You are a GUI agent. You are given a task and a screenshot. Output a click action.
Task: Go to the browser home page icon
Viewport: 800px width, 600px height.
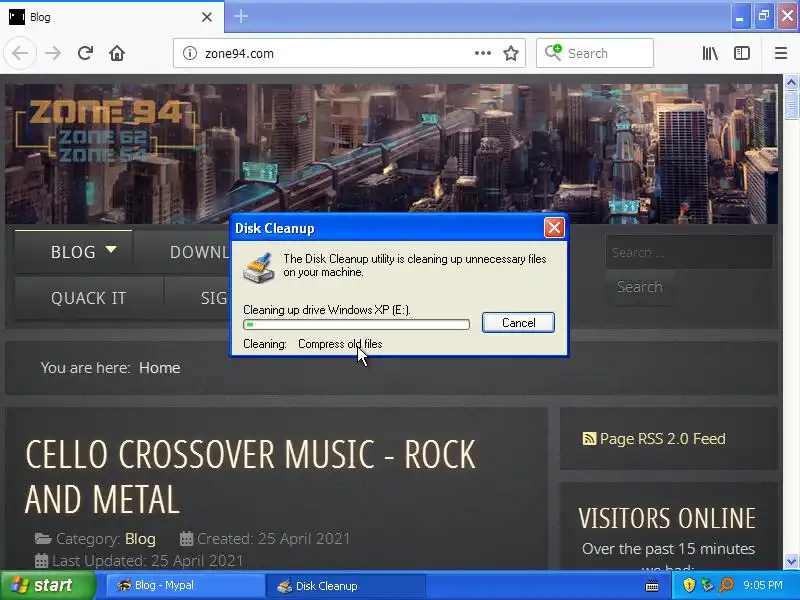[x=117, y=53]
